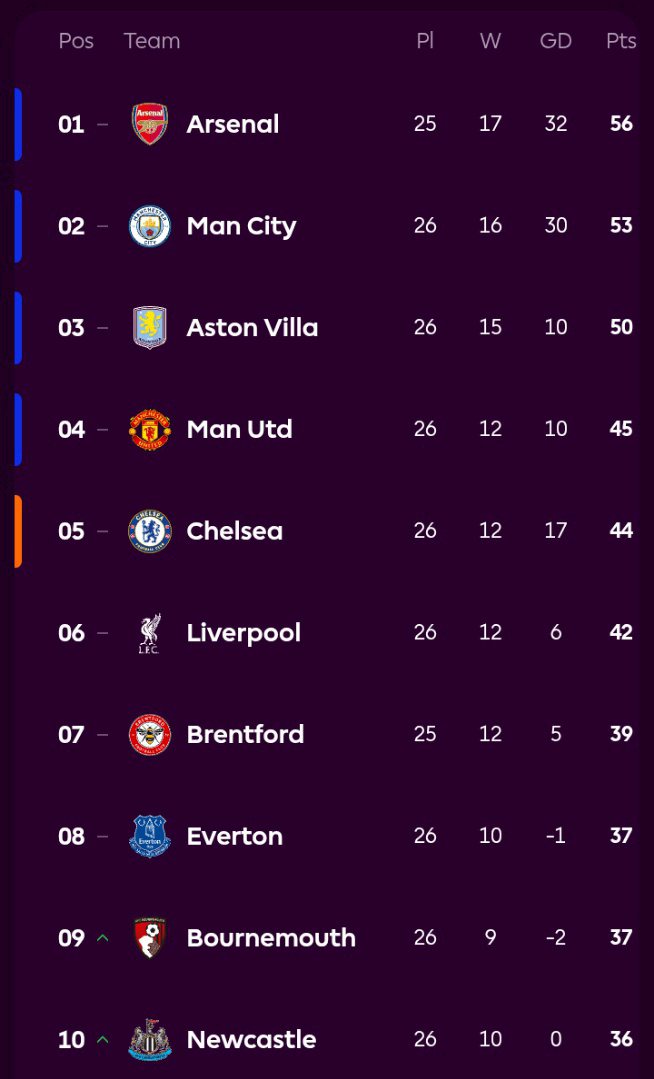Viewport: 654px width, 1079px height.
Task: Click the Man City club badge
Action: [x=150, y=226]
